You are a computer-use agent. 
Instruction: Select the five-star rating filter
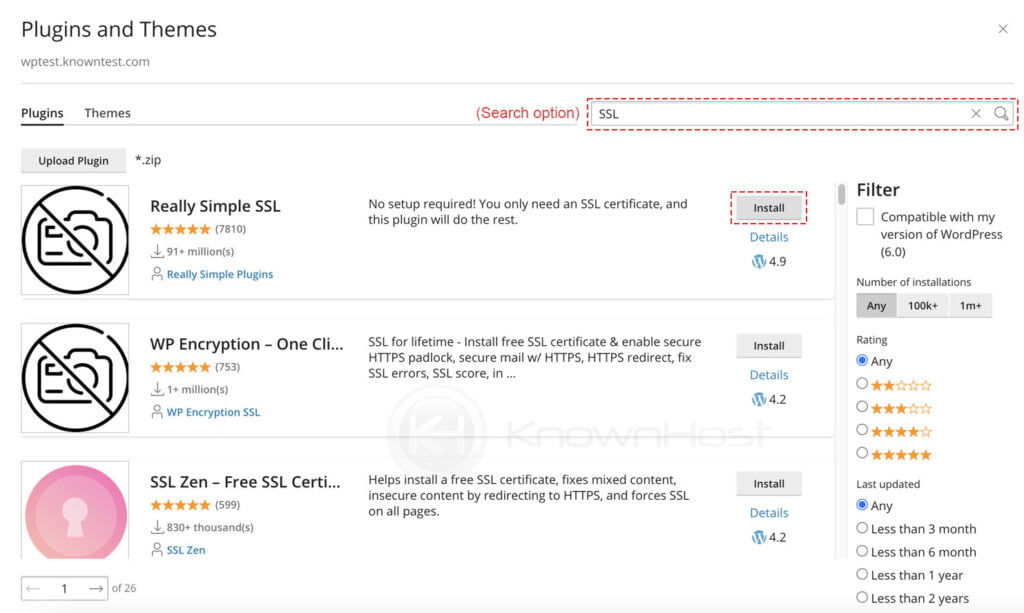(x=862, y=453)
